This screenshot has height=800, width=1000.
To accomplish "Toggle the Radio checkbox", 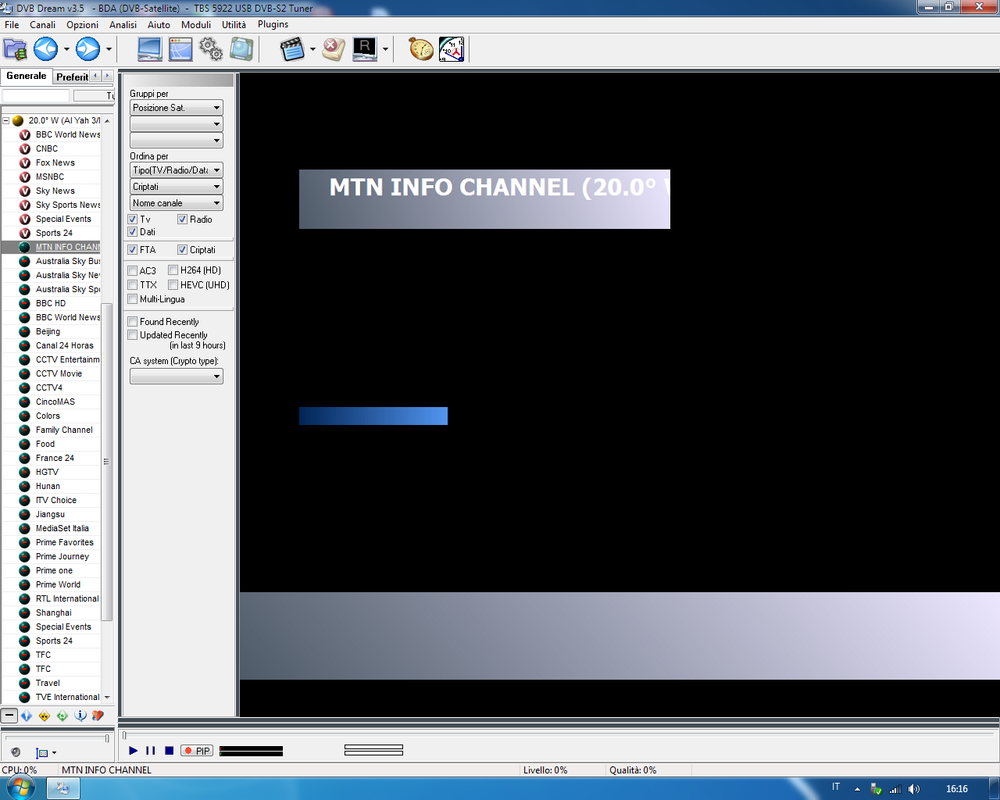I will click(182, 219).
